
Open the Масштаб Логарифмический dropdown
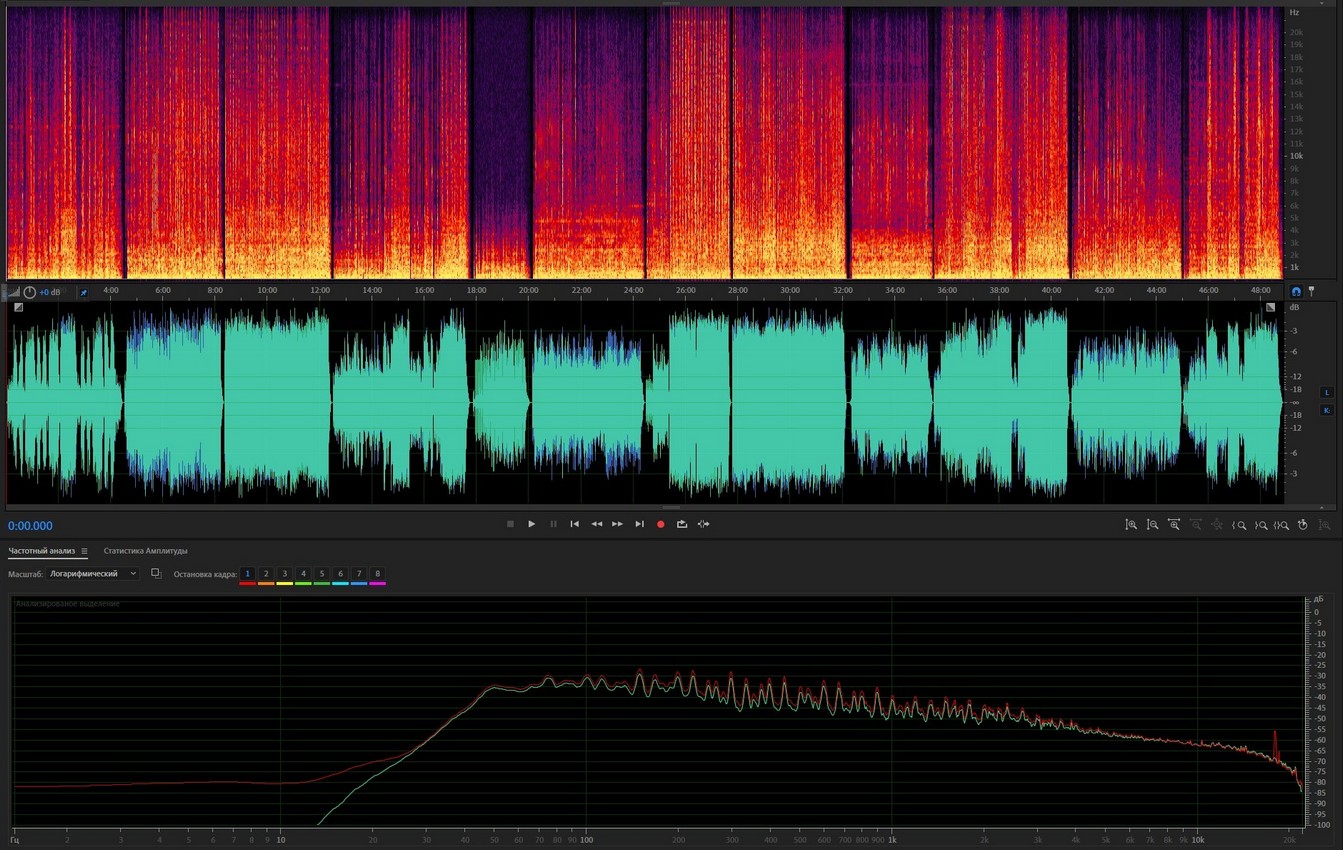click(x=92, y=574)
